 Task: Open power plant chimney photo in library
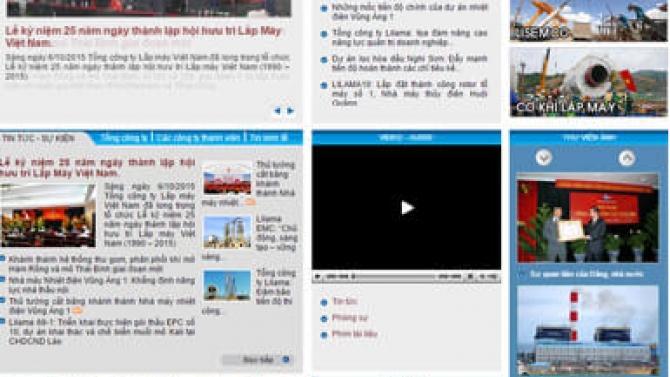click(588, 330)
